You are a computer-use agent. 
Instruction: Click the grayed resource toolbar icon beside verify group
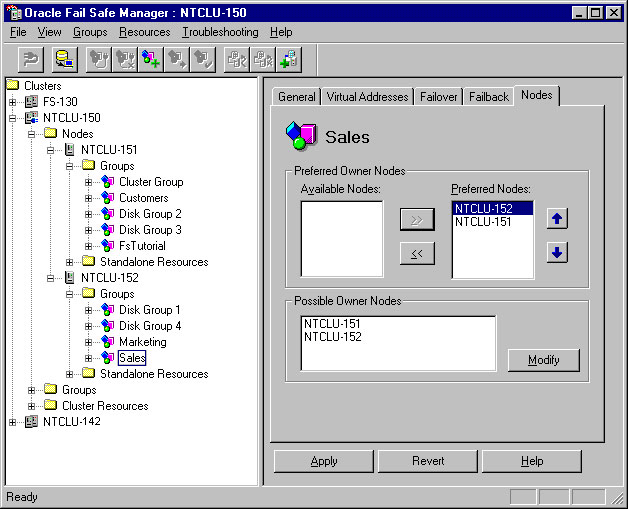click(x=237, y=60)
